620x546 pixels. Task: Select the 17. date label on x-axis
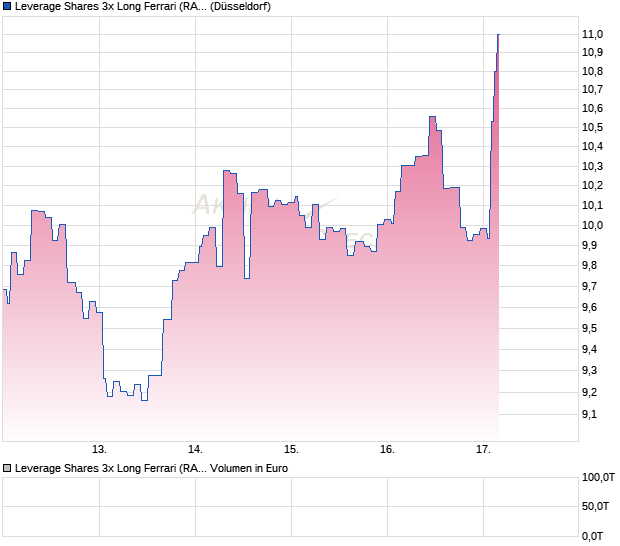coord(483,449)
